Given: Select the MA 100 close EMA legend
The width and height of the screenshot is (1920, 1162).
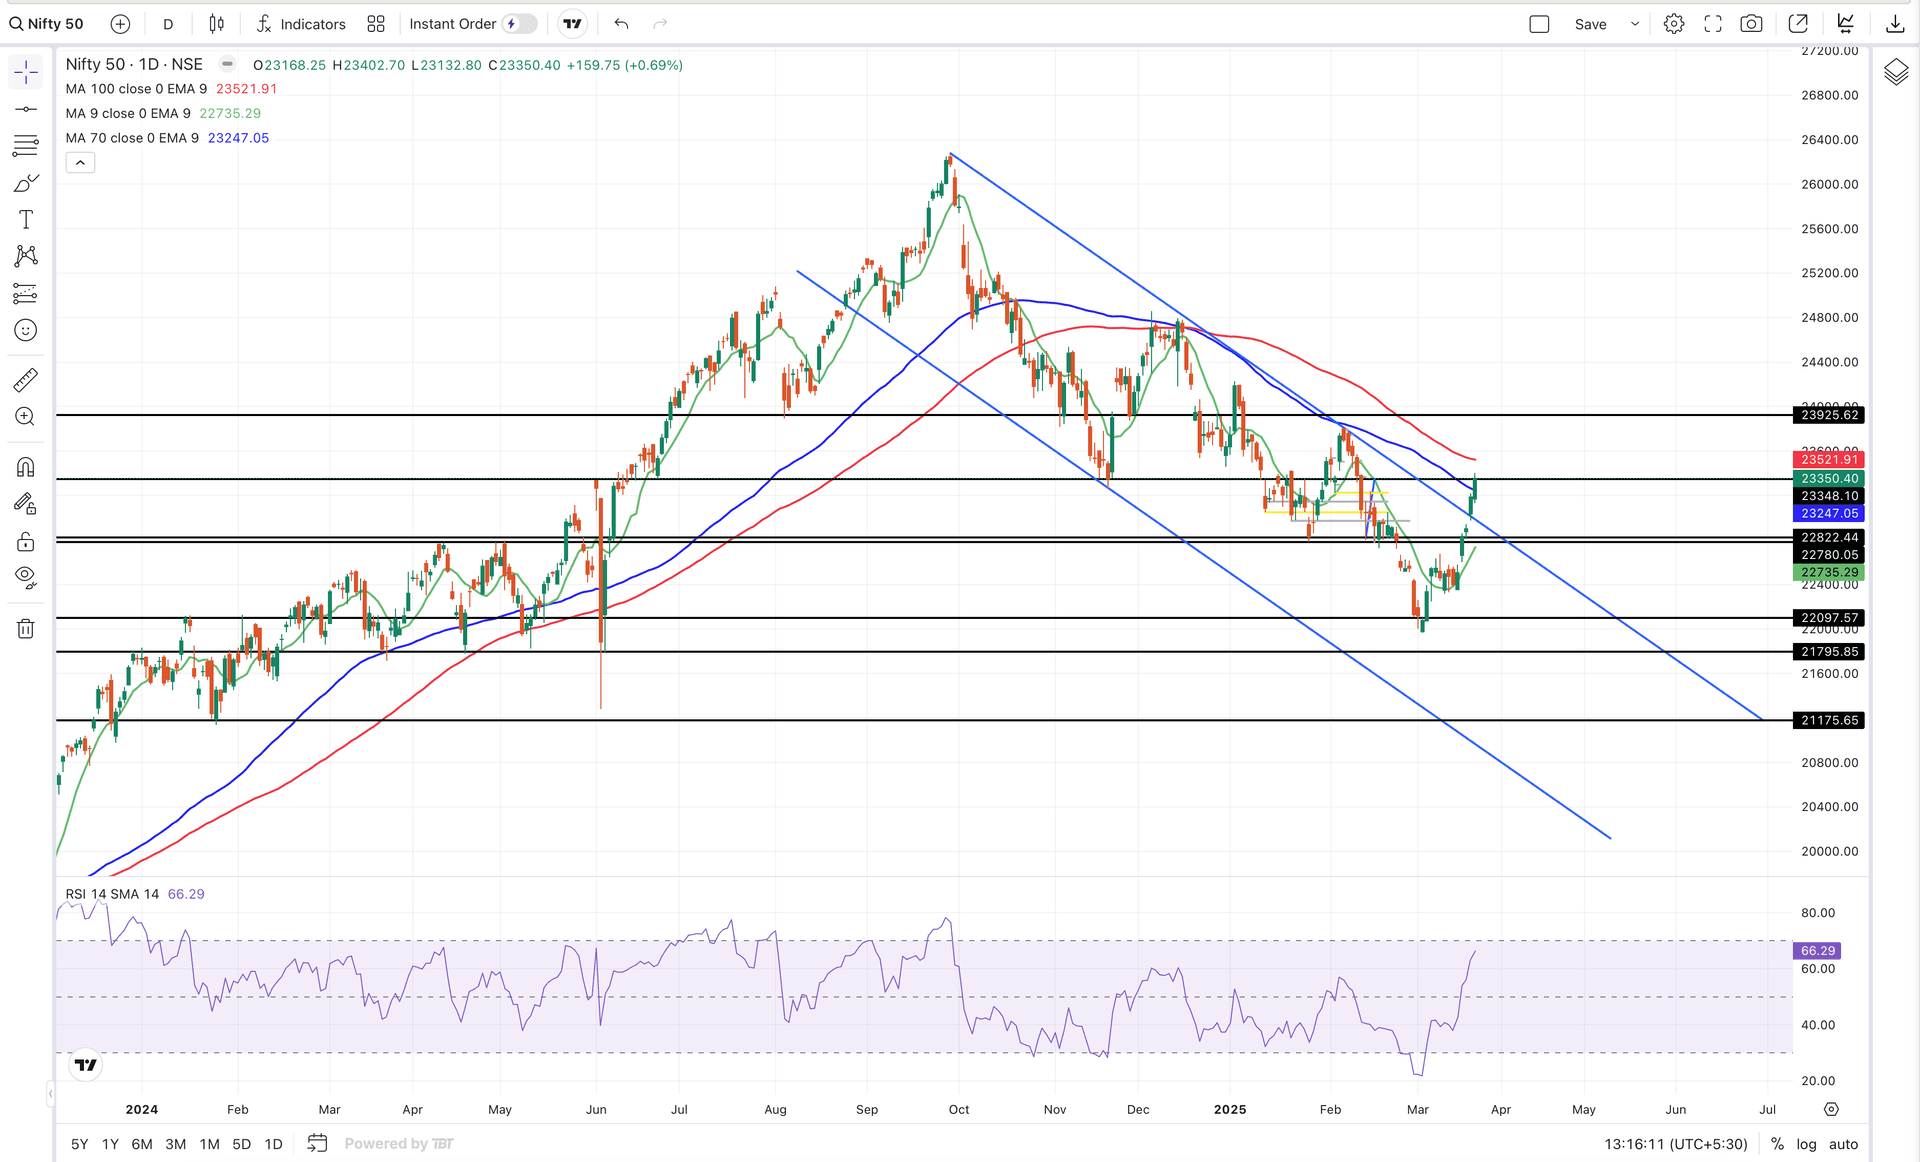Looking at the screenshot, I should tap(136, 89).
